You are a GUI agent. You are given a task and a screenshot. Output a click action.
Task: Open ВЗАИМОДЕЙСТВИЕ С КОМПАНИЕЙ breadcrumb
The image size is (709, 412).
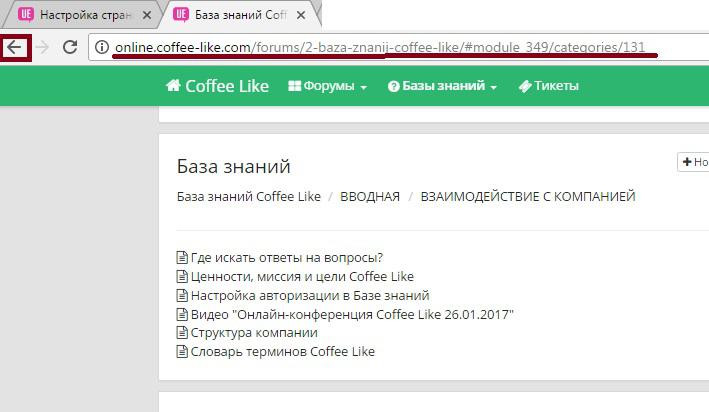click(x=528, y=197)
